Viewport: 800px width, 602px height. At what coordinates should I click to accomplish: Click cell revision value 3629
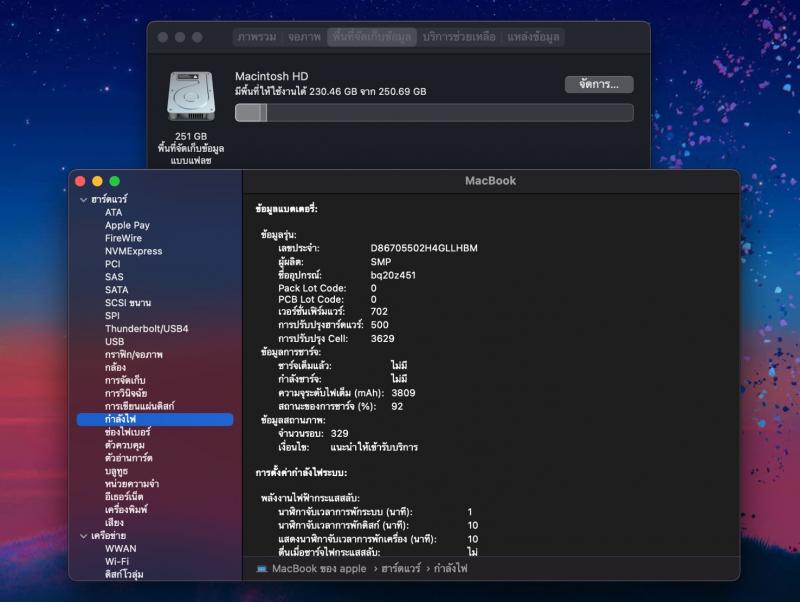click(x=382, y=339)
